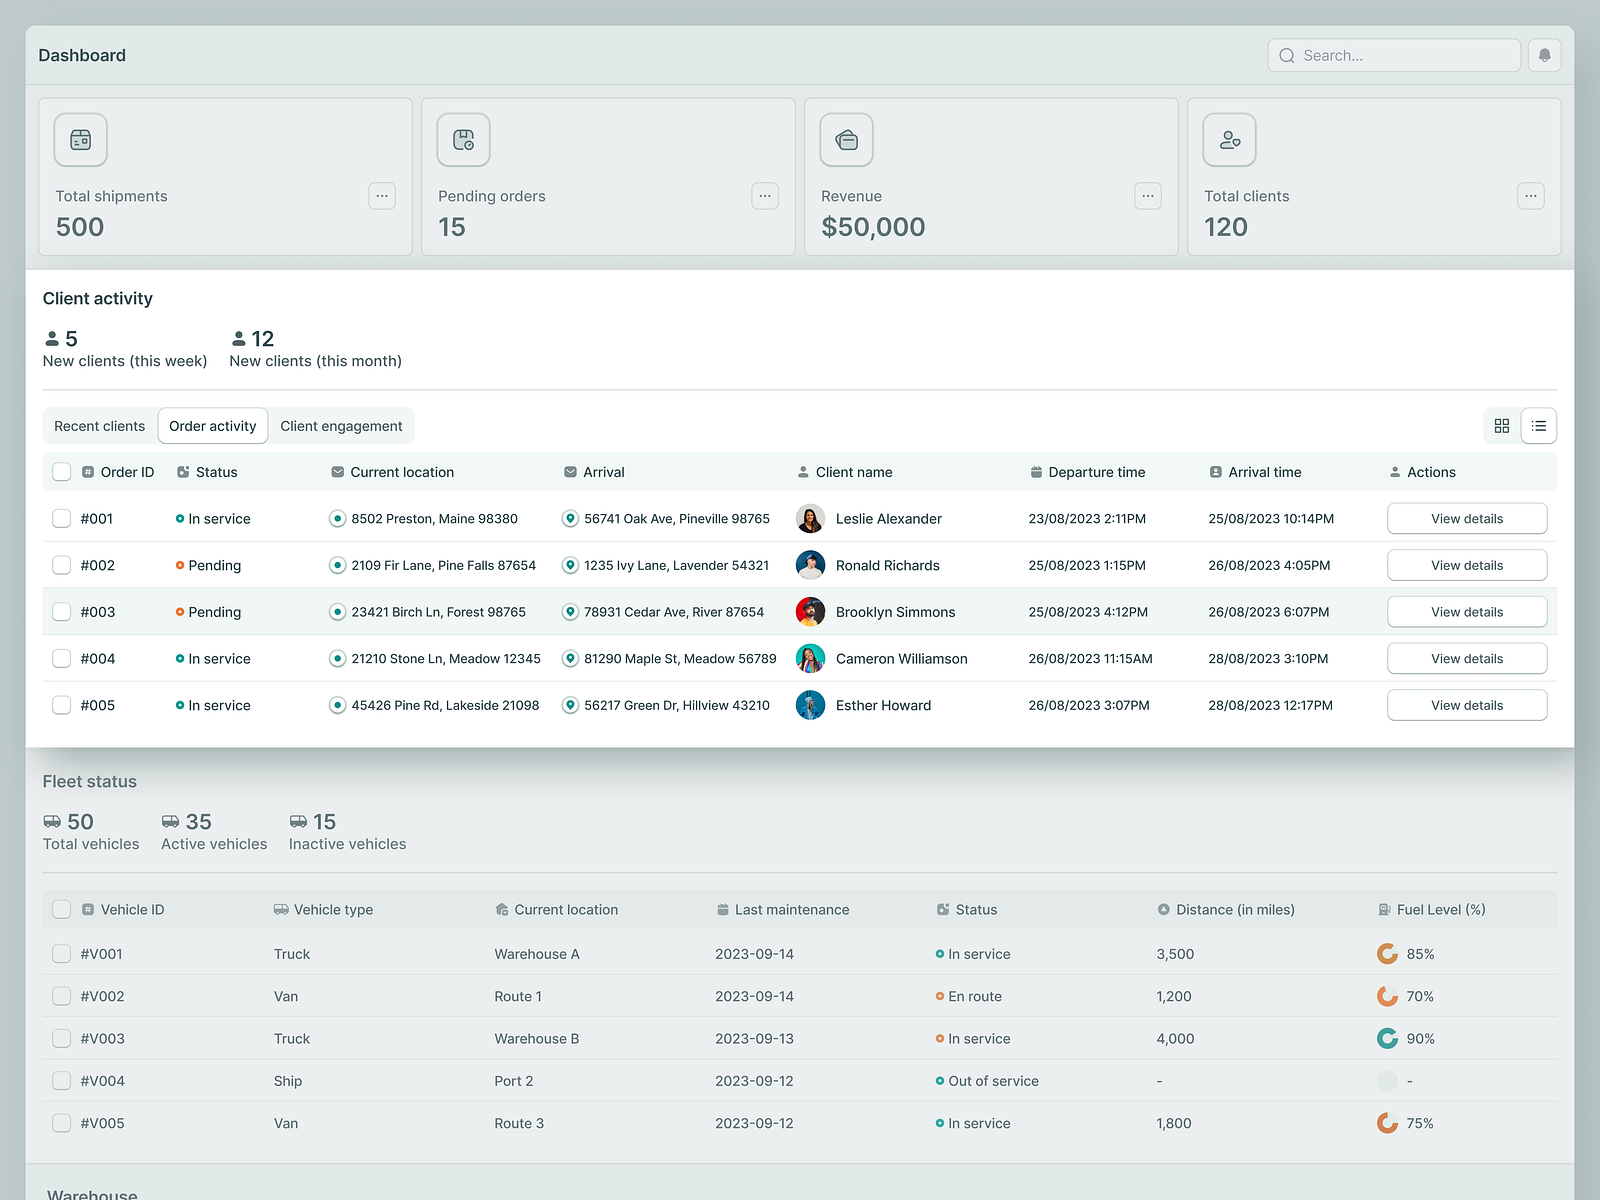Open the Revenue card options menu
The width and height of the screenshot is (1600, 1200).
(x=1148, y=196)
